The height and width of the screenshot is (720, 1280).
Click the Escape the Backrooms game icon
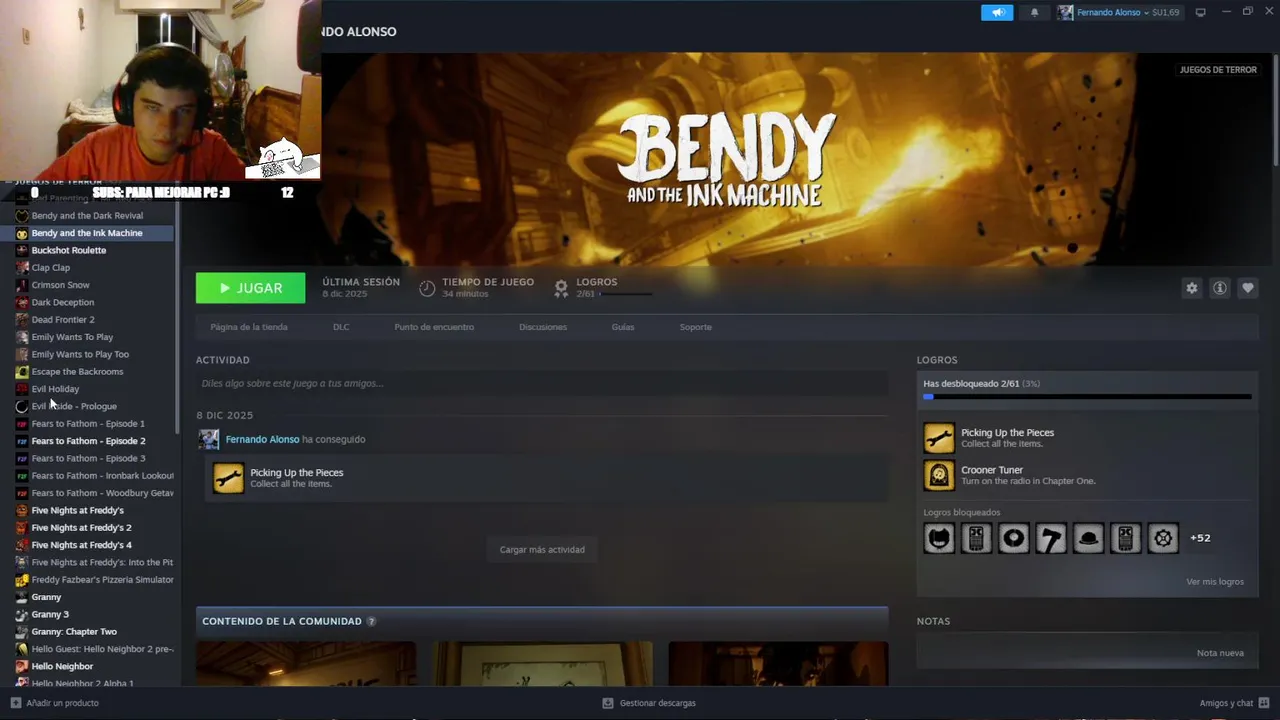coord(22,372)
